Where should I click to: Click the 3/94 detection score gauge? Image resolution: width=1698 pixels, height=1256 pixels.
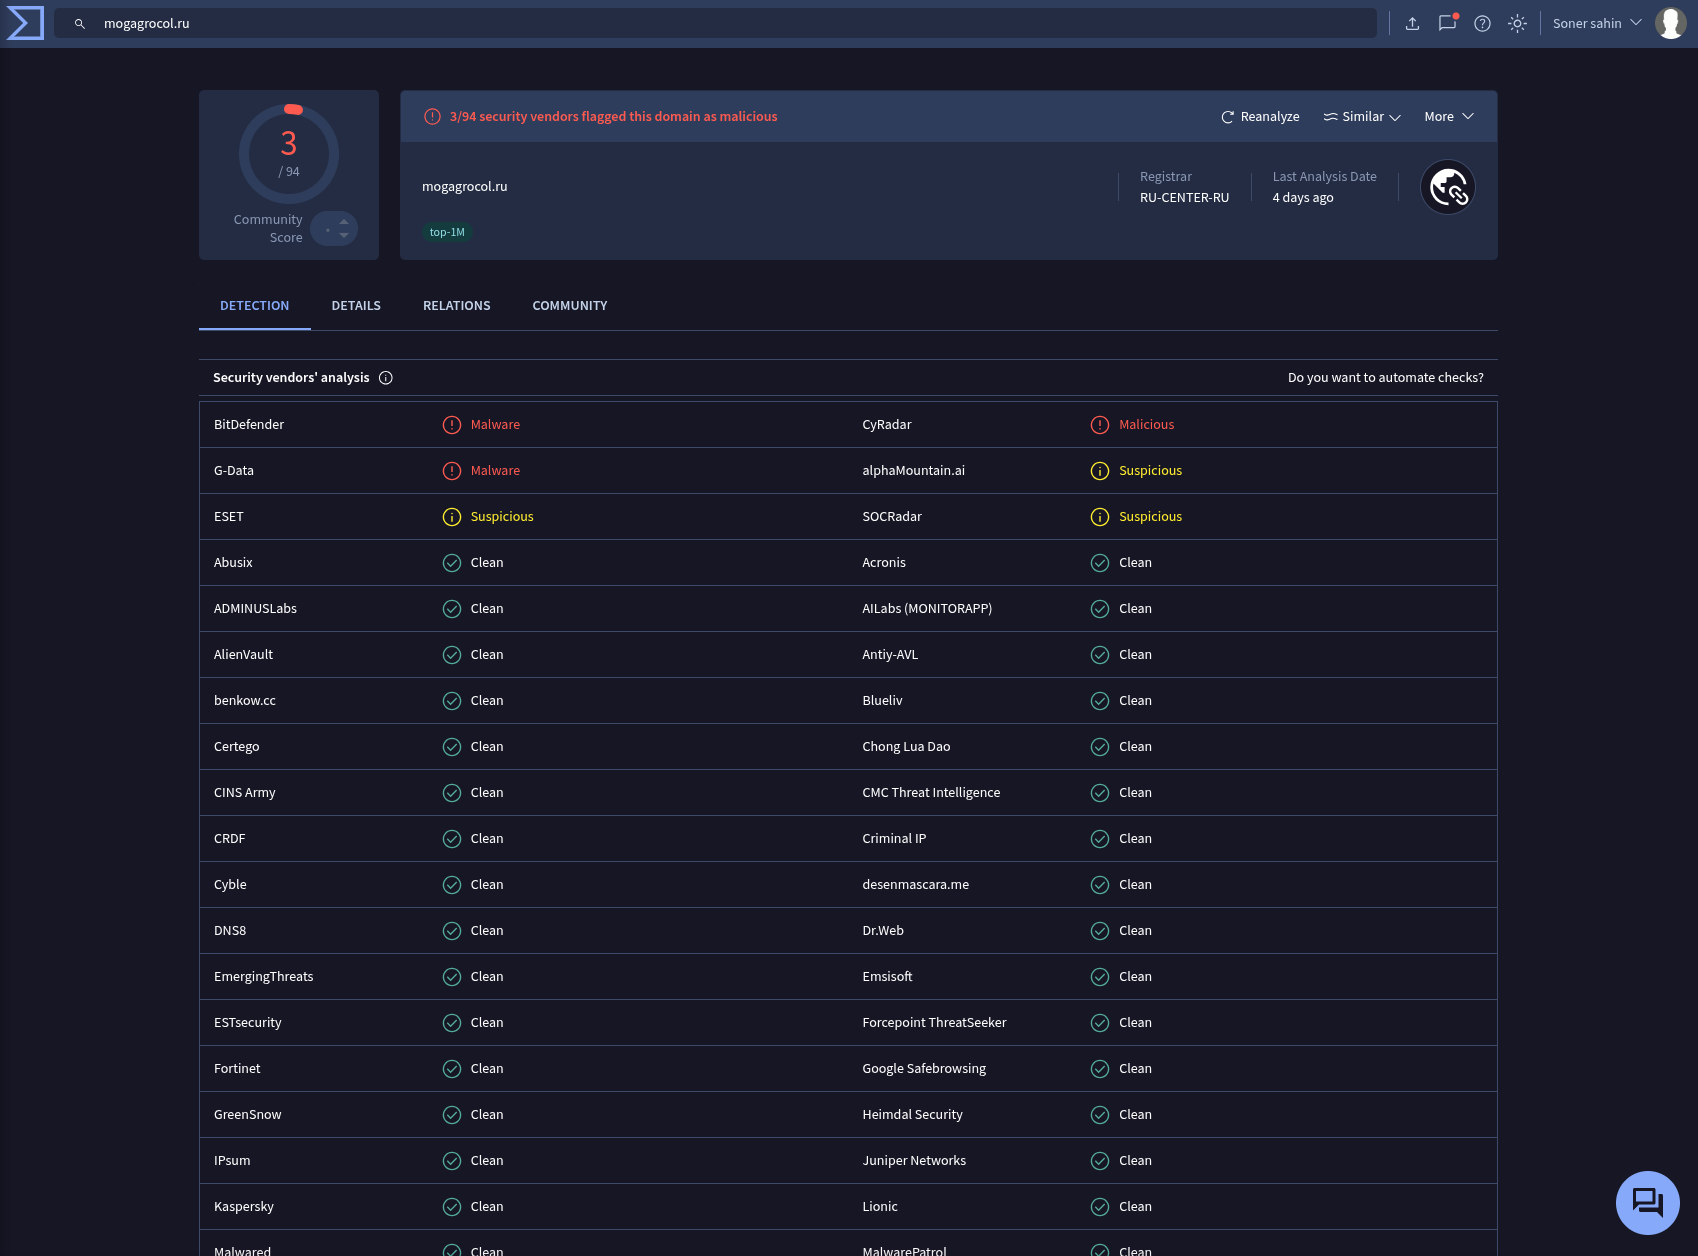(x=289, y=154)
